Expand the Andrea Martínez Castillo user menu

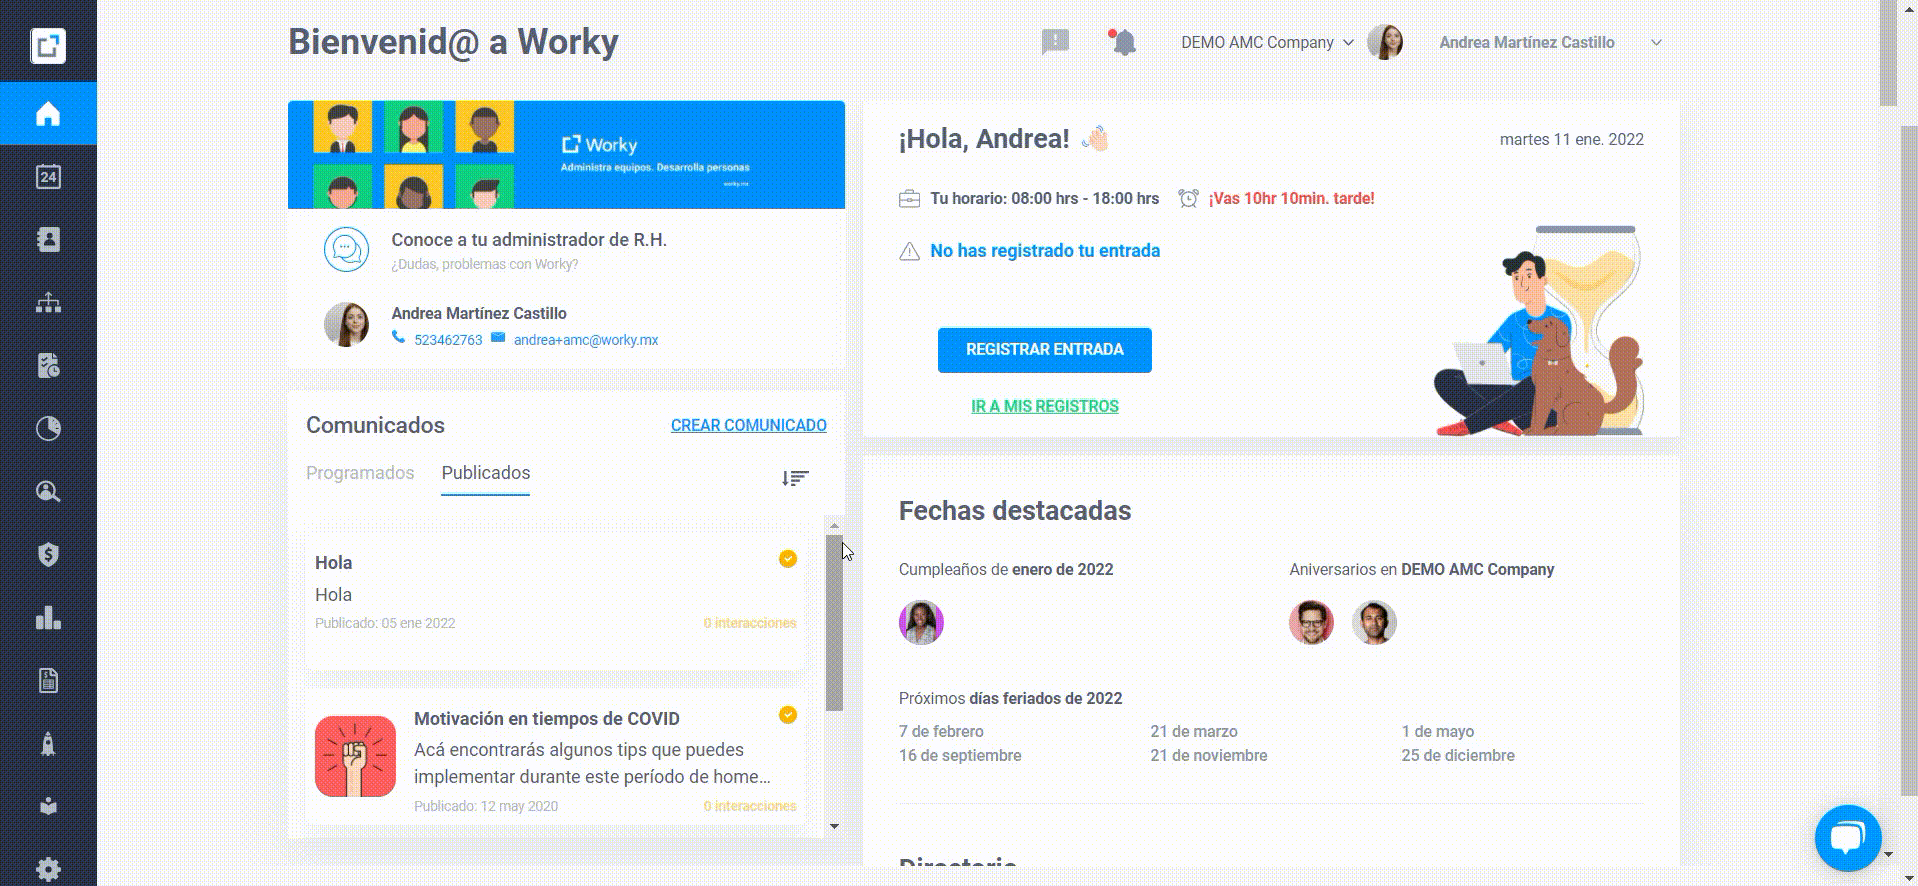coord(1551,42)
